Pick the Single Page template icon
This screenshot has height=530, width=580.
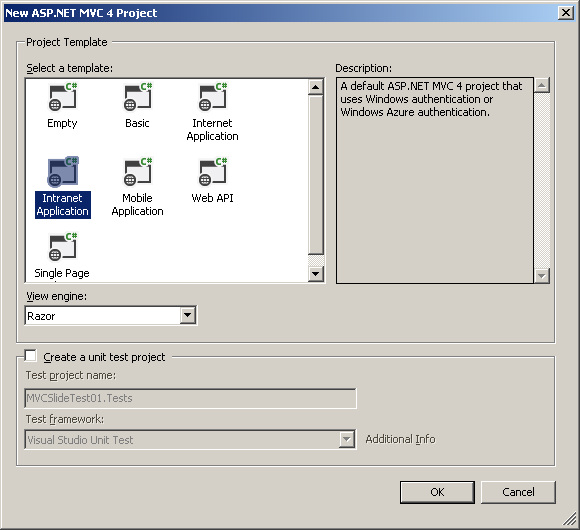point(63,247)
